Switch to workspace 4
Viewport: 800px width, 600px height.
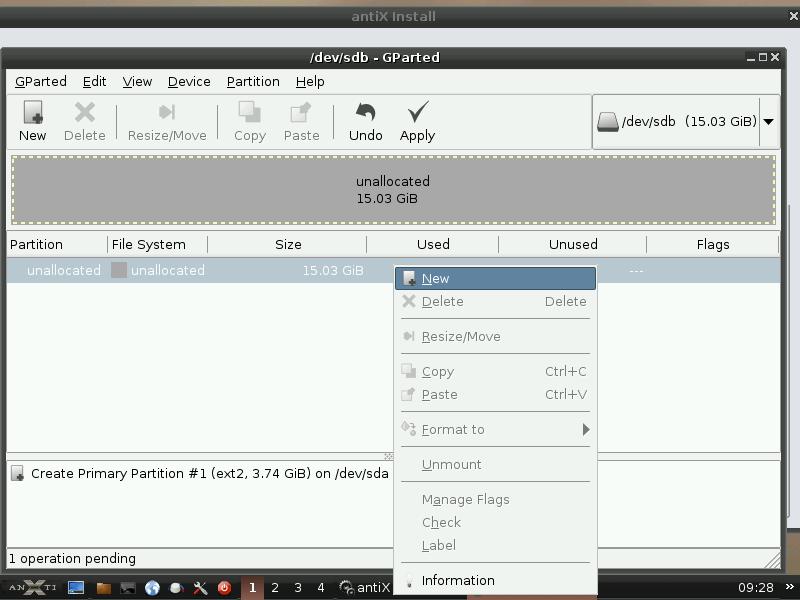(321, 588)
